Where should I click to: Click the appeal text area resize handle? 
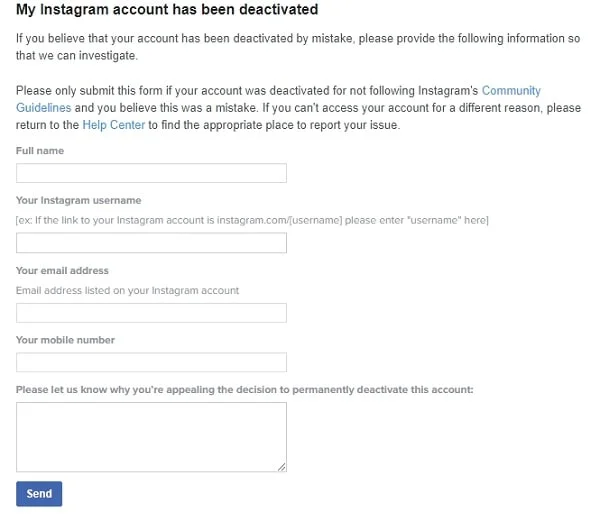pos(282,466)
